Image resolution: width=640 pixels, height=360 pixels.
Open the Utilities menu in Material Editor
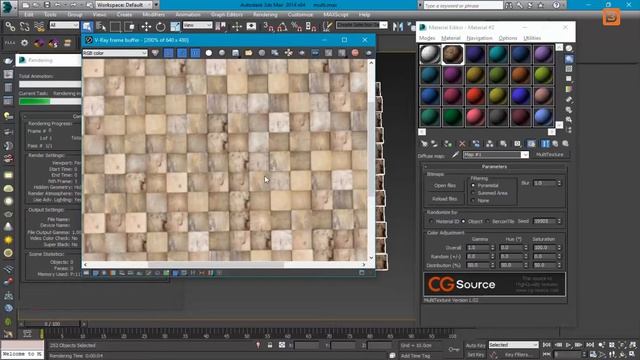tap(532, 38)
